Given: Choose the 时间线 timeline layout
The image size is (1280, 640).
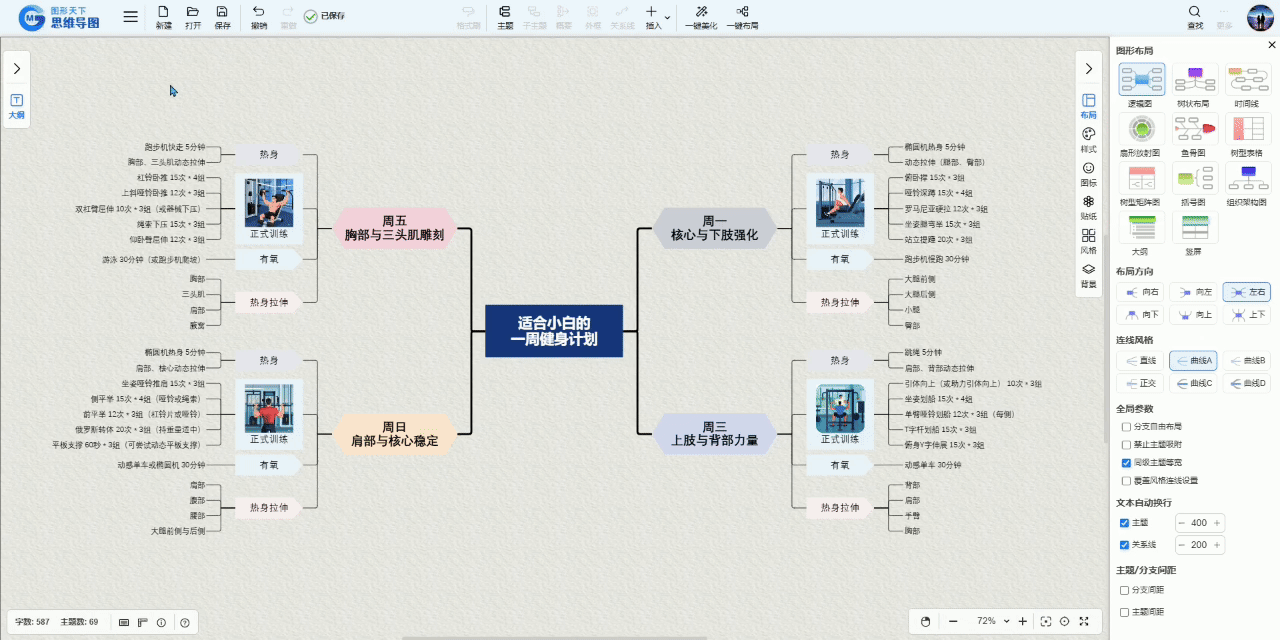Looking at the screenshot, I should pos(1247,79).
